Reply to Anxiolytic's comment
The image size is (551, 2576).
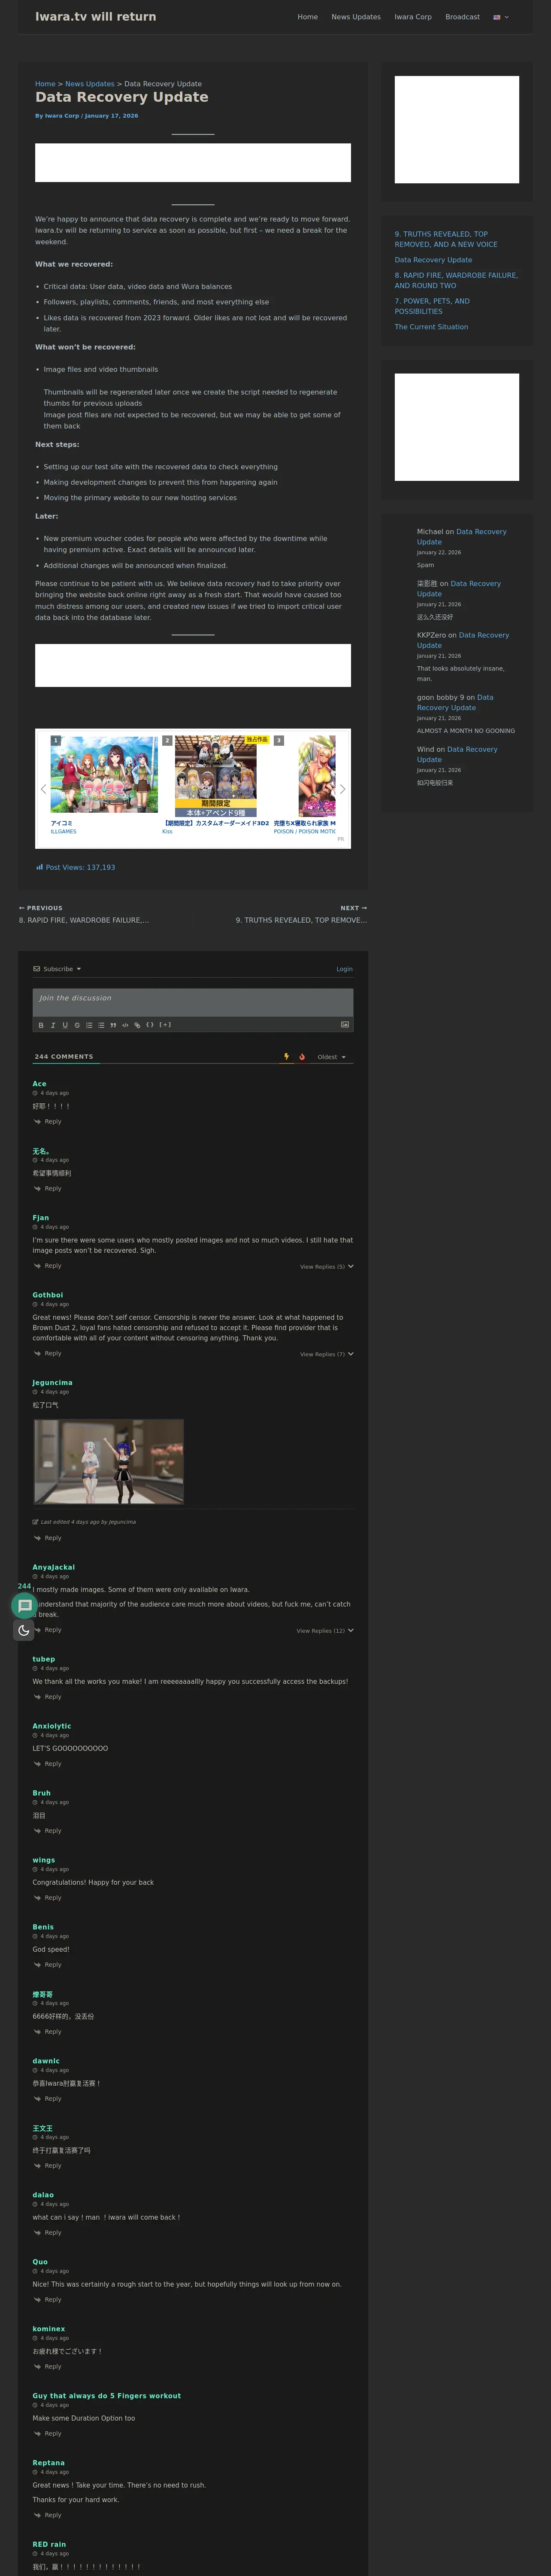pos(47,1764)
